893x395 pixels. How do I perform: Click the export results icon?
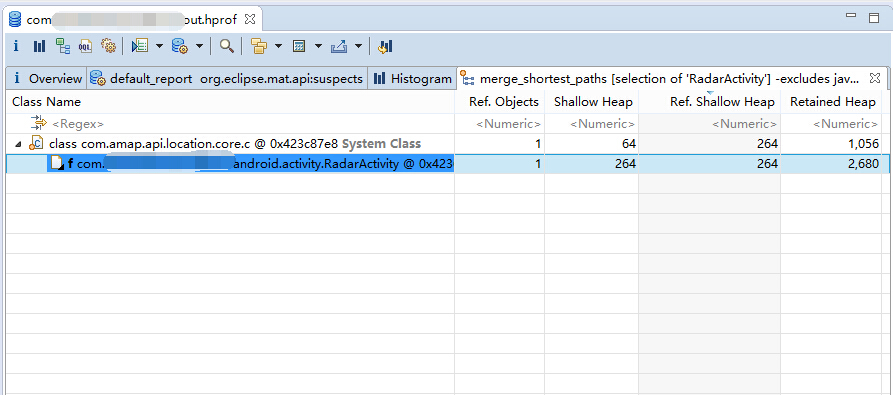click(x=339, y=46)
